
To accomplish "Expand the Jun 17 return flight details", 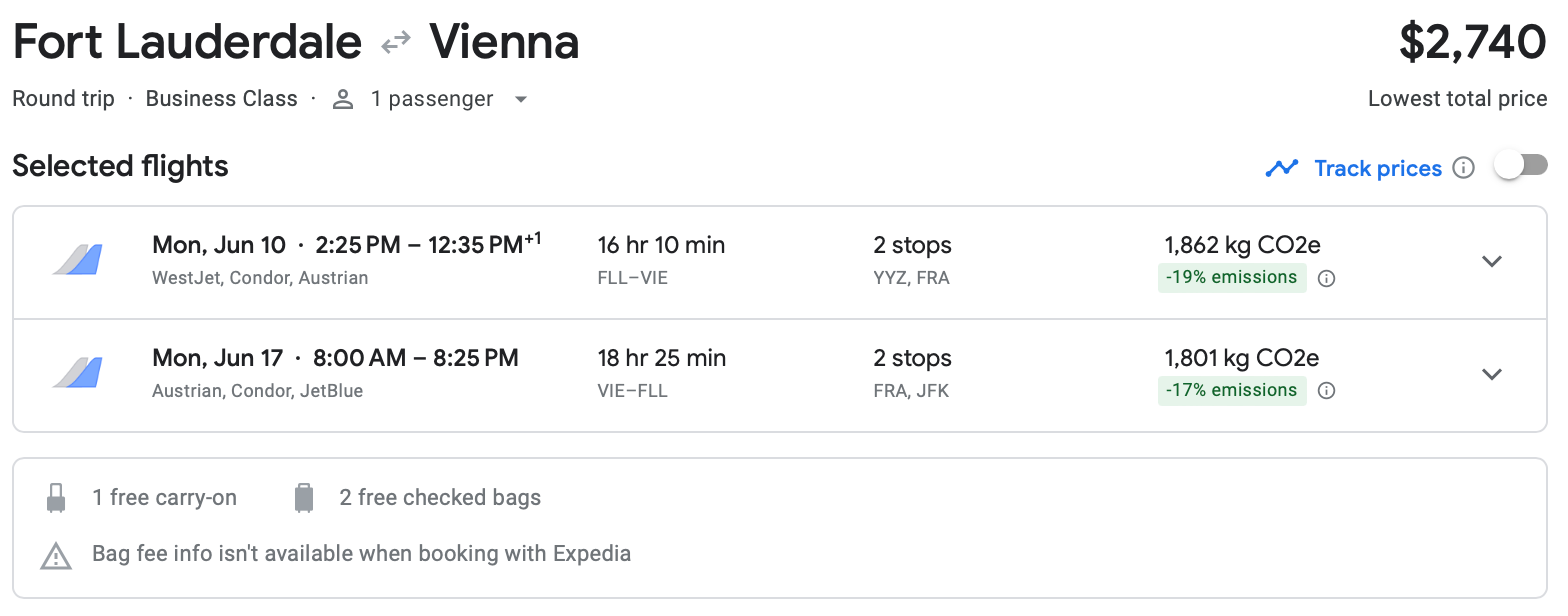I will coord(1491,374).
